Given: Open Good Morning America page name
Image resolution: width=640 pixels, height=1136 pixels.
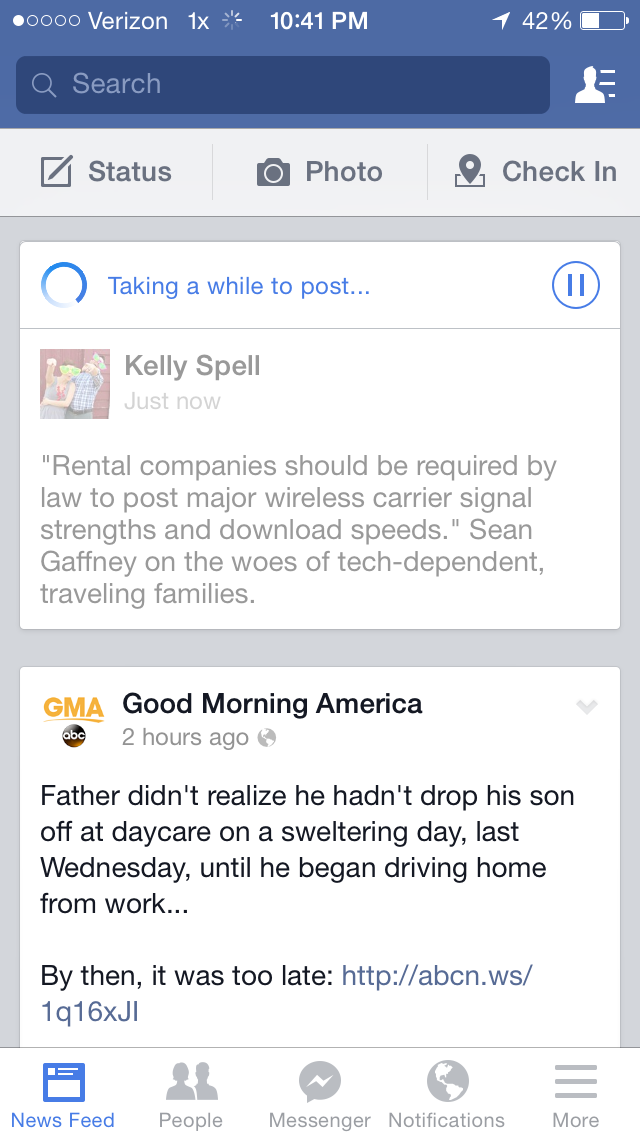Looking at the screenshot, I should point(272,704).
